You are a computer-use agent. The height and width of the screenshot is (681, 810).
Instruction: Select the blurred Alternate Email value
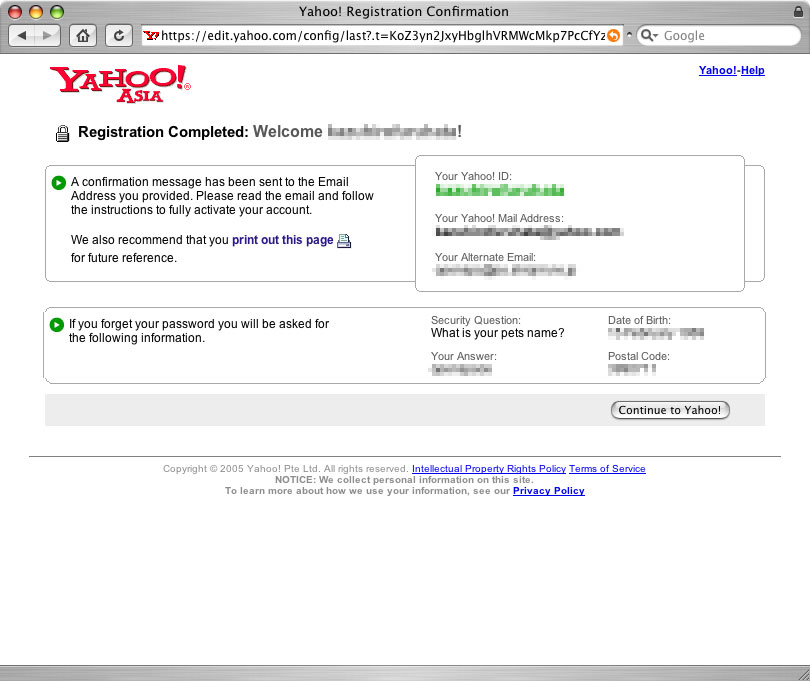point(505,270)
